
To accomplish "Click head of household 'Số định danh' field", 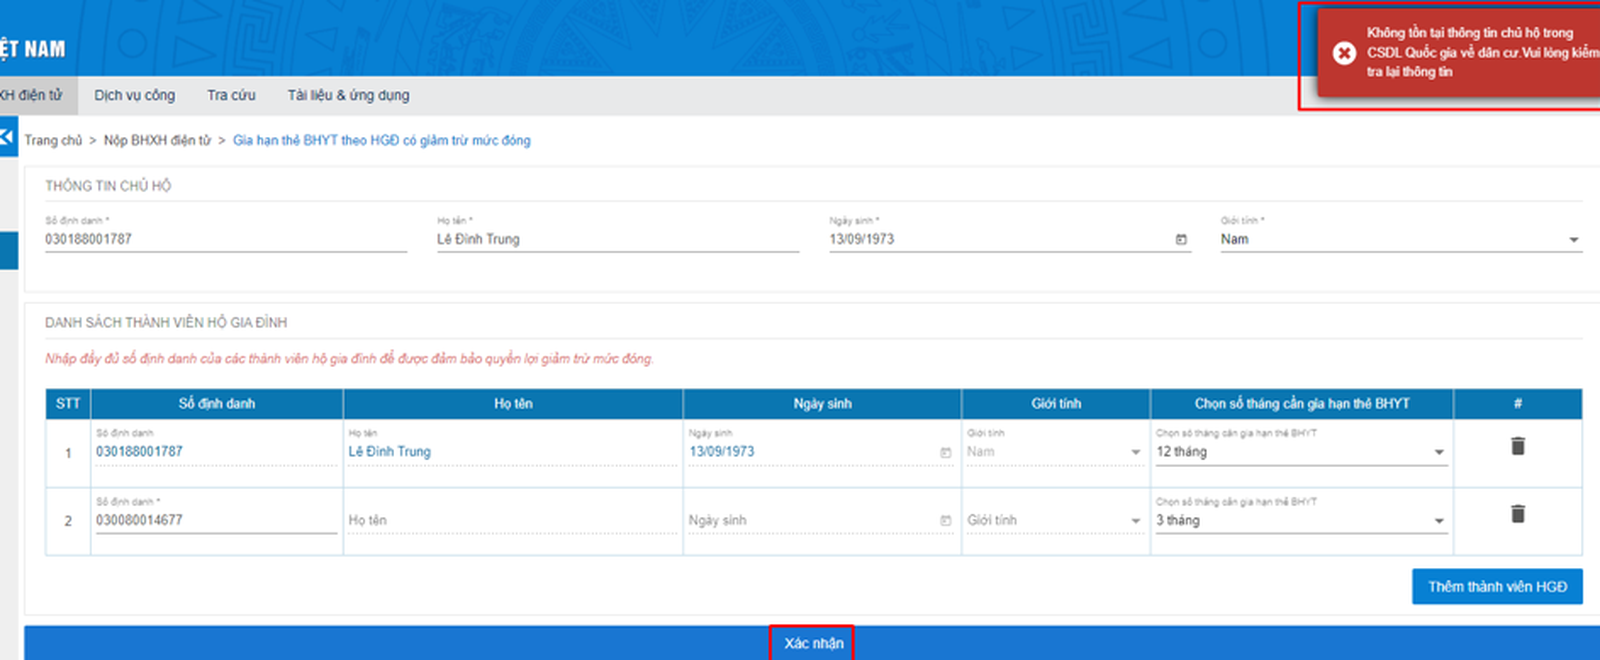I will click(224, 240).
